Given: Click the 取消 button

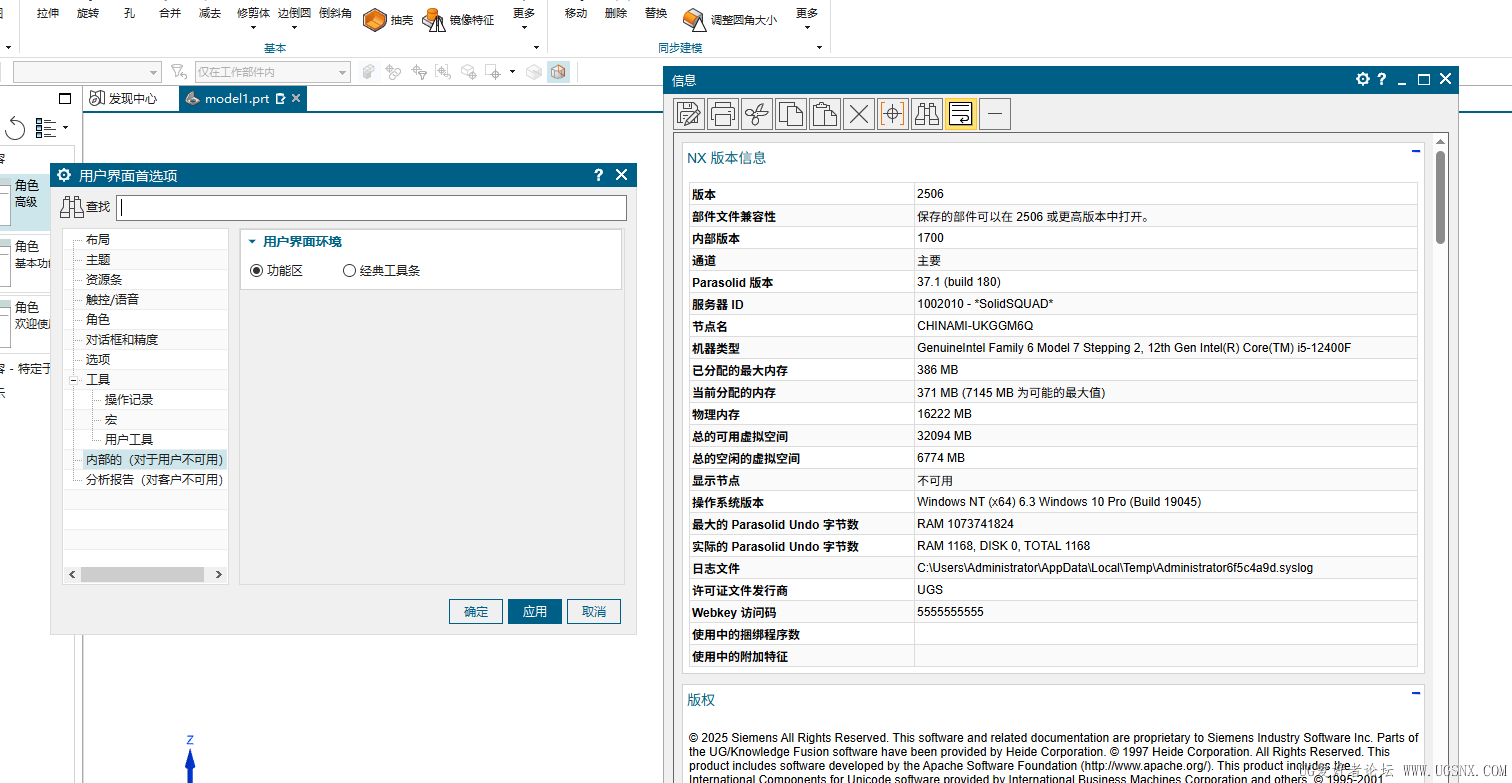Looking at the screenshot, I should coord(594,611).
